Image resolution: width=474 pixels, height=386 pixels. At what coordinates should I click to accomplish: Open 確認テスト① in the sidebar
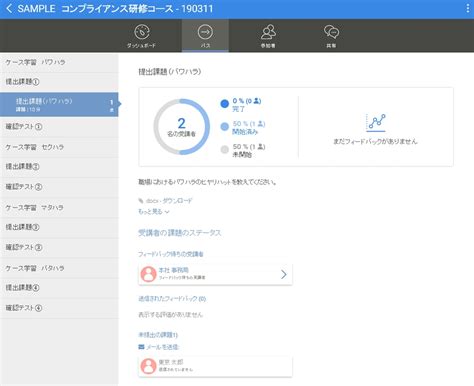[59, 127]
